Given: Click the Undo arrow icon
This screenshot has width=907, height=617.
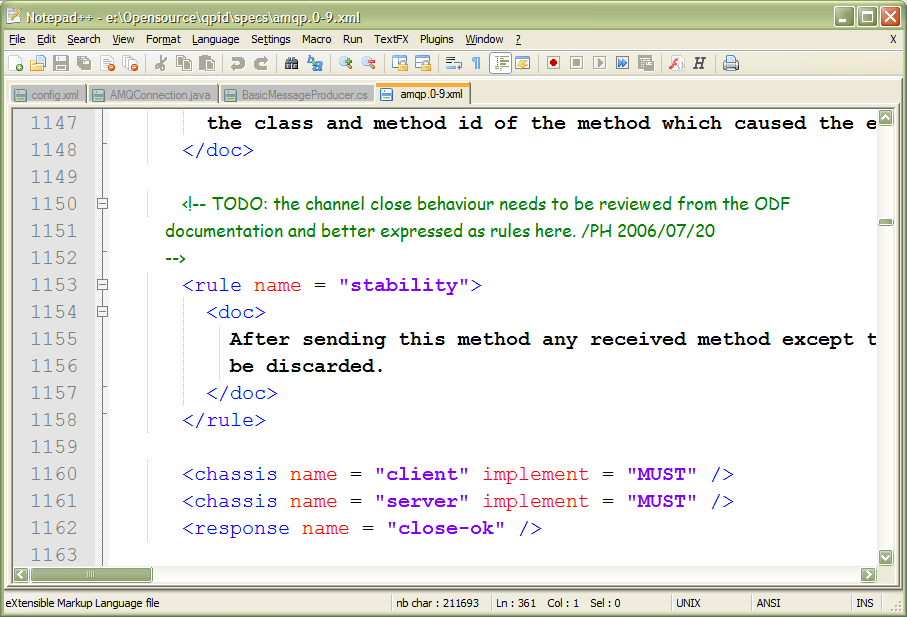Looking at the screenshot, I should [x=238, y=62].
